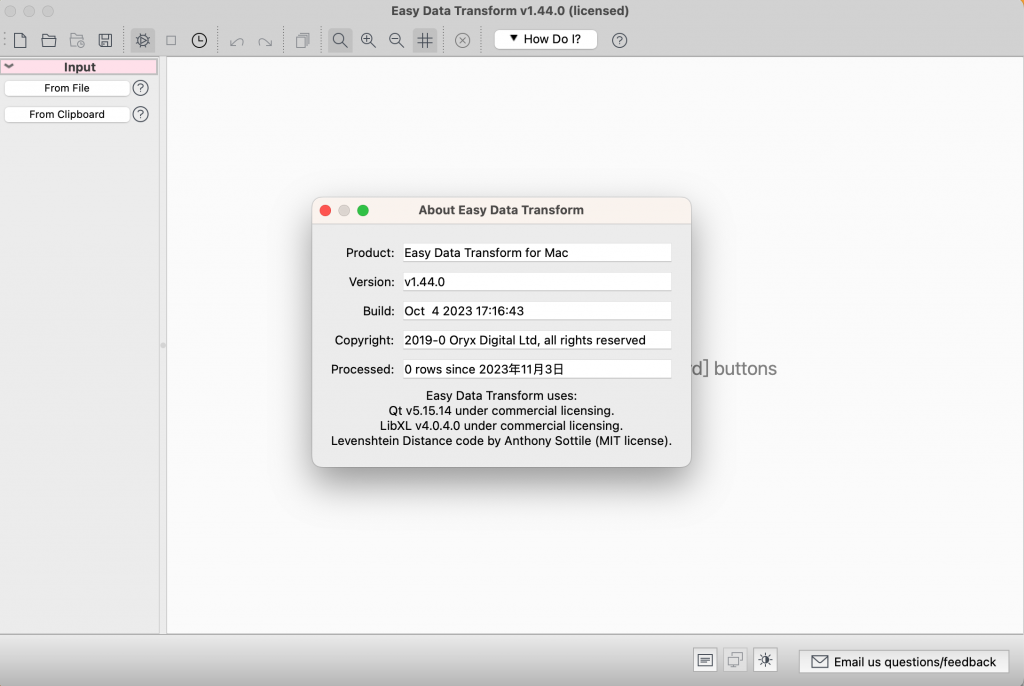Redo the last action
Screen dimensions: 1024x686
pos(265,40)
